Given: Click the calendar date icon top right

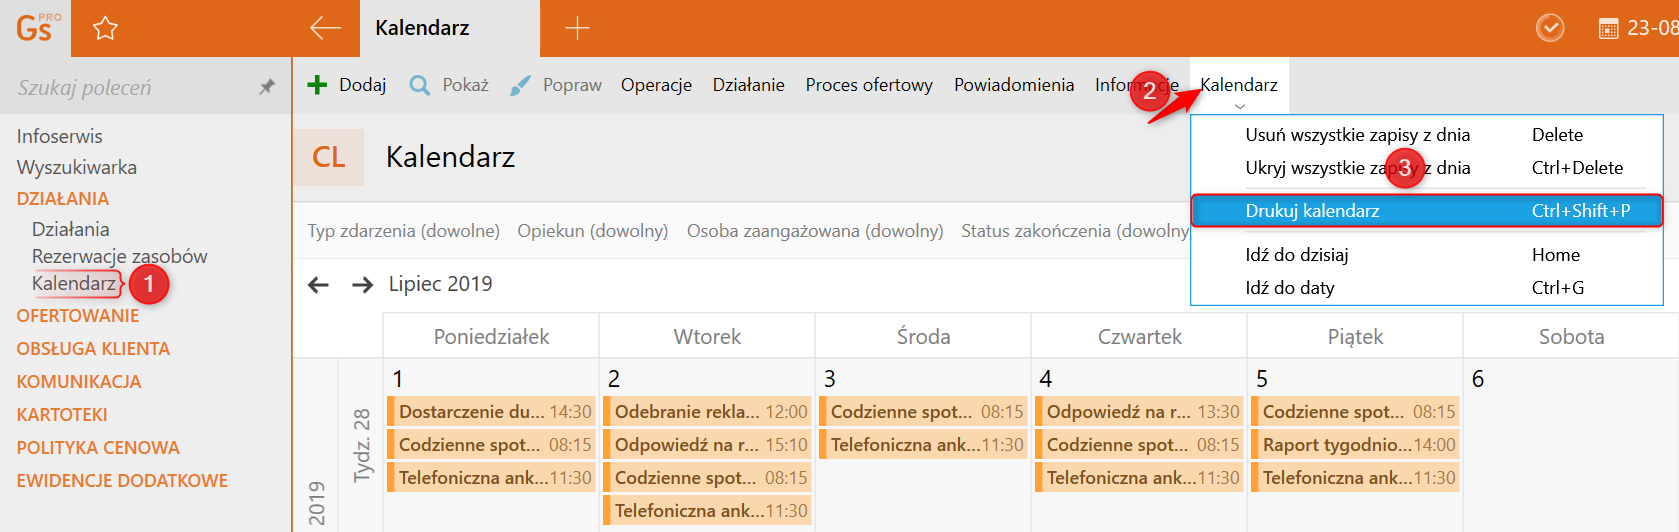Looking at the screenshot, I should [x=1608, y=29].
